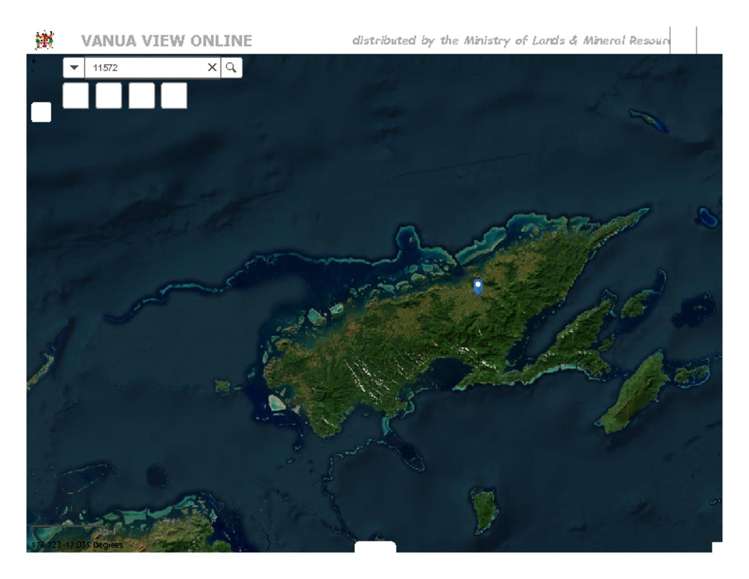Screen dimensions: 749x579
Task: Select the blue location pin on the island
Action: pyautogui.click(x=478, y=288)
